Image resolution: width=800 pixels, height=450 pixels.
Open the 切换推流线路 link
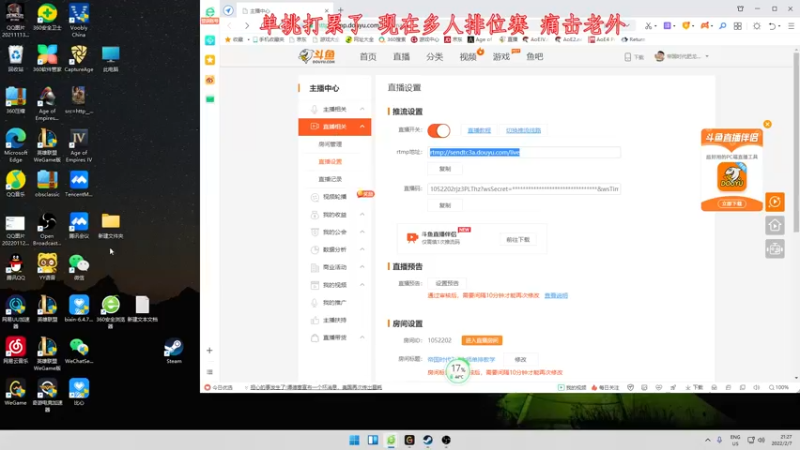pyautogui.click(x=523, y=131)
